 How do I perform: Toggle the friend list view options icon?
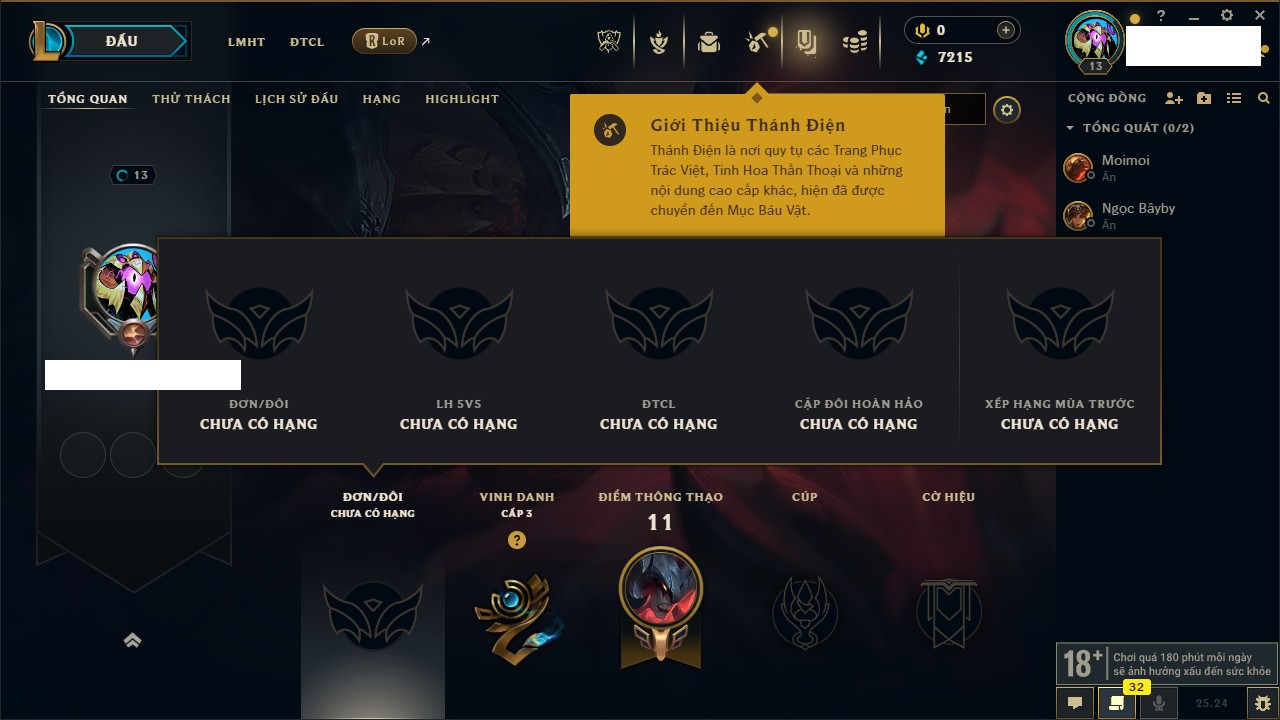1234,98
